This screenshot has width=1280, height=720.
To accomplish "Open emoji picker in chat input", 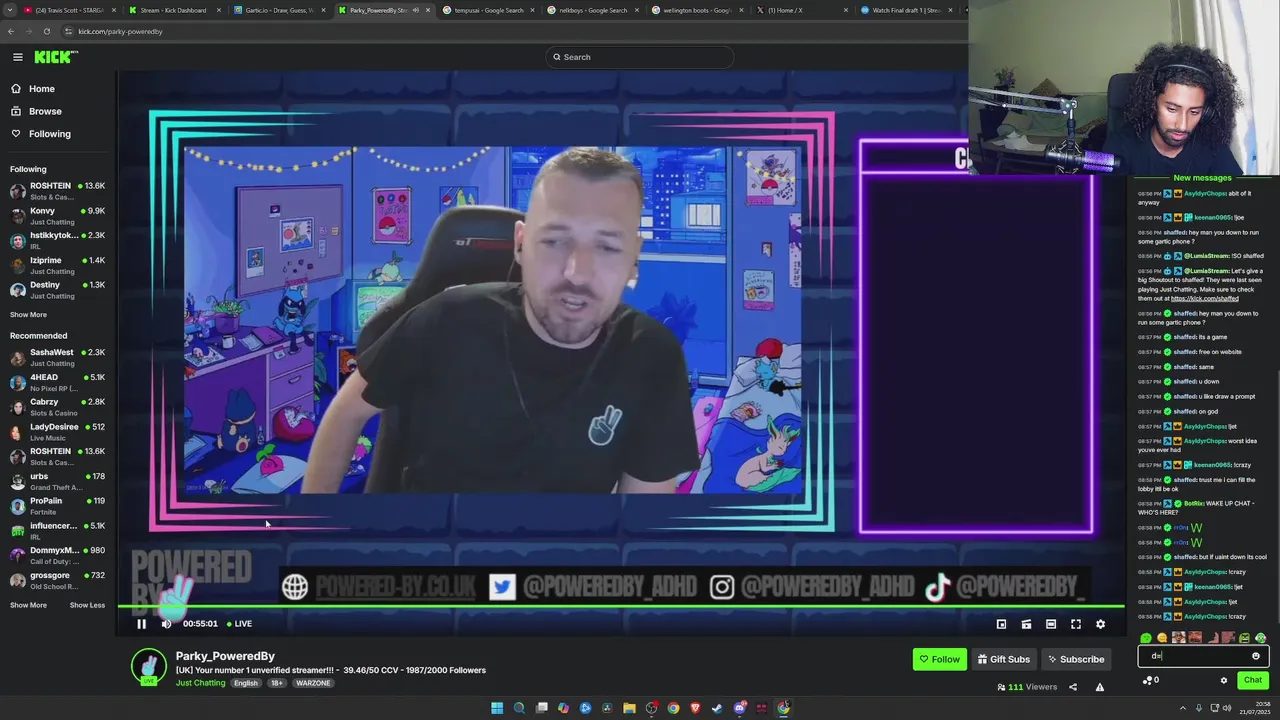I will [x=1256, y=656].
